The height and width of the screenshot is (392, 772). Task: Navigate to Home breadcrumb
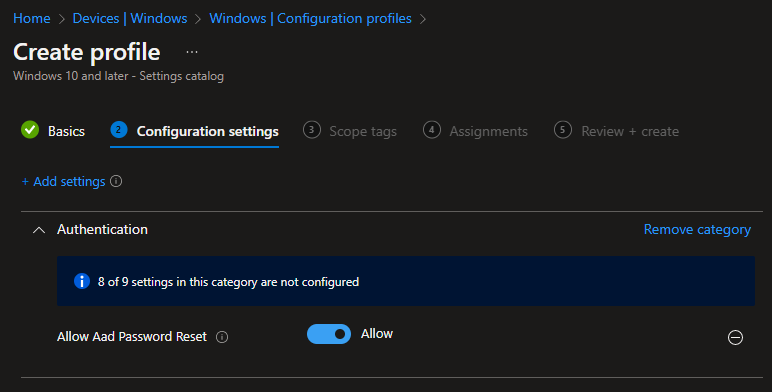32,18
